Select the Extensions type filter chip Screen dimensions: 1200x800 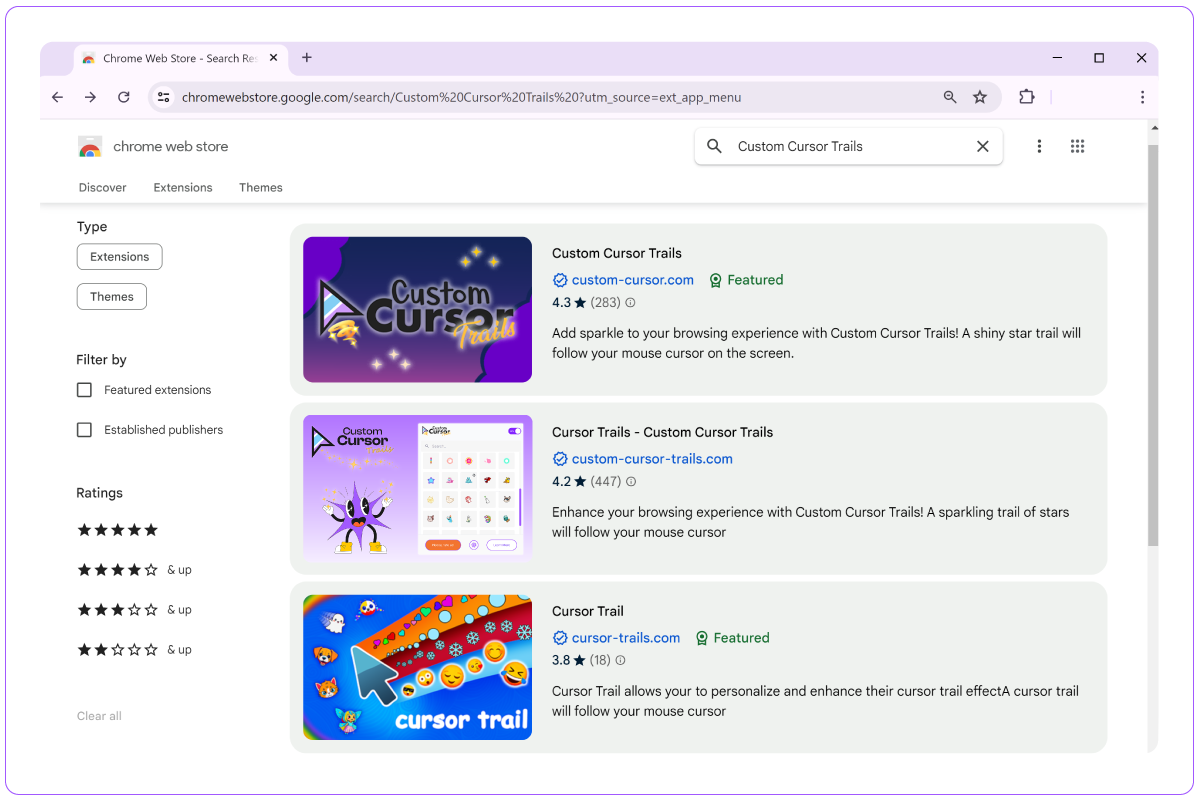[x=120, y=257]
